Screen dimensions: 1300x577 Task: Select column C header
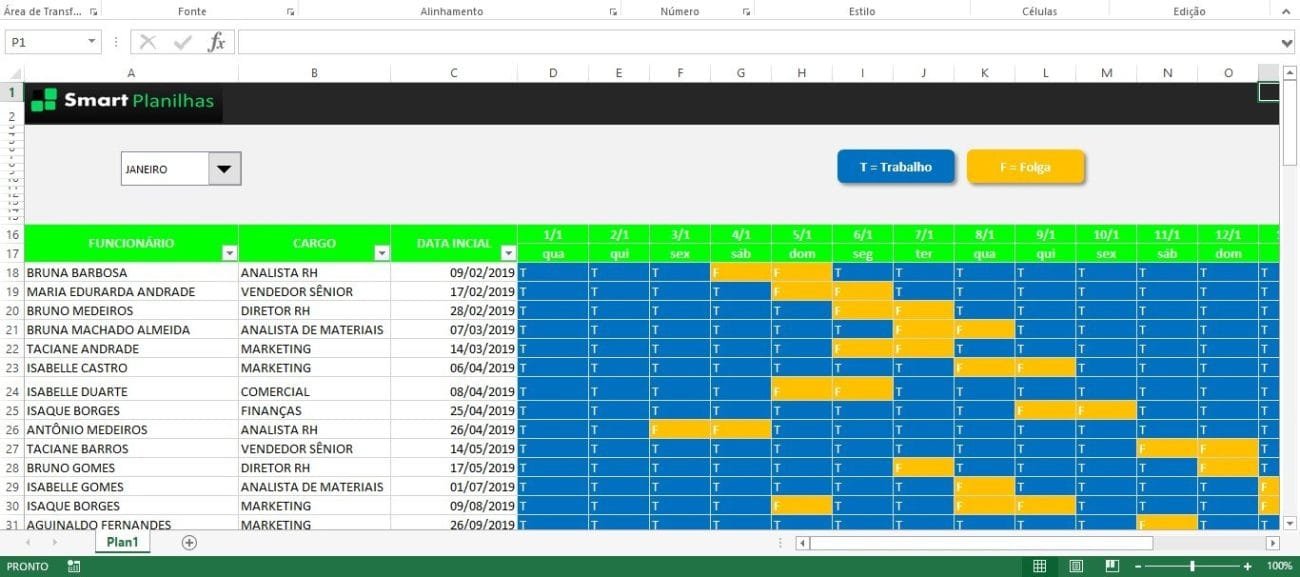tap(454, 73)
